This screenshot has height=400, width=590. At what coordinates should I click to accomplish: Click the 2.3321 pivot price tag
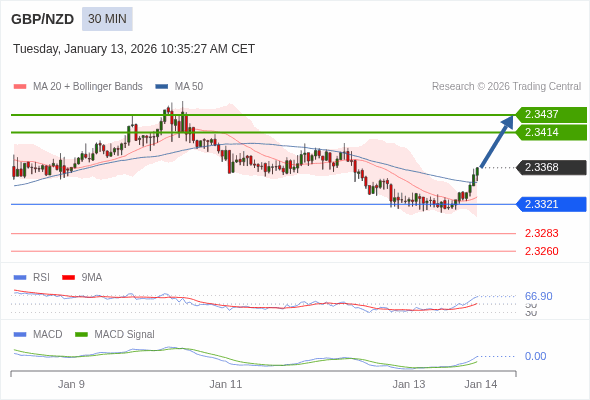(x=552, y=204)
